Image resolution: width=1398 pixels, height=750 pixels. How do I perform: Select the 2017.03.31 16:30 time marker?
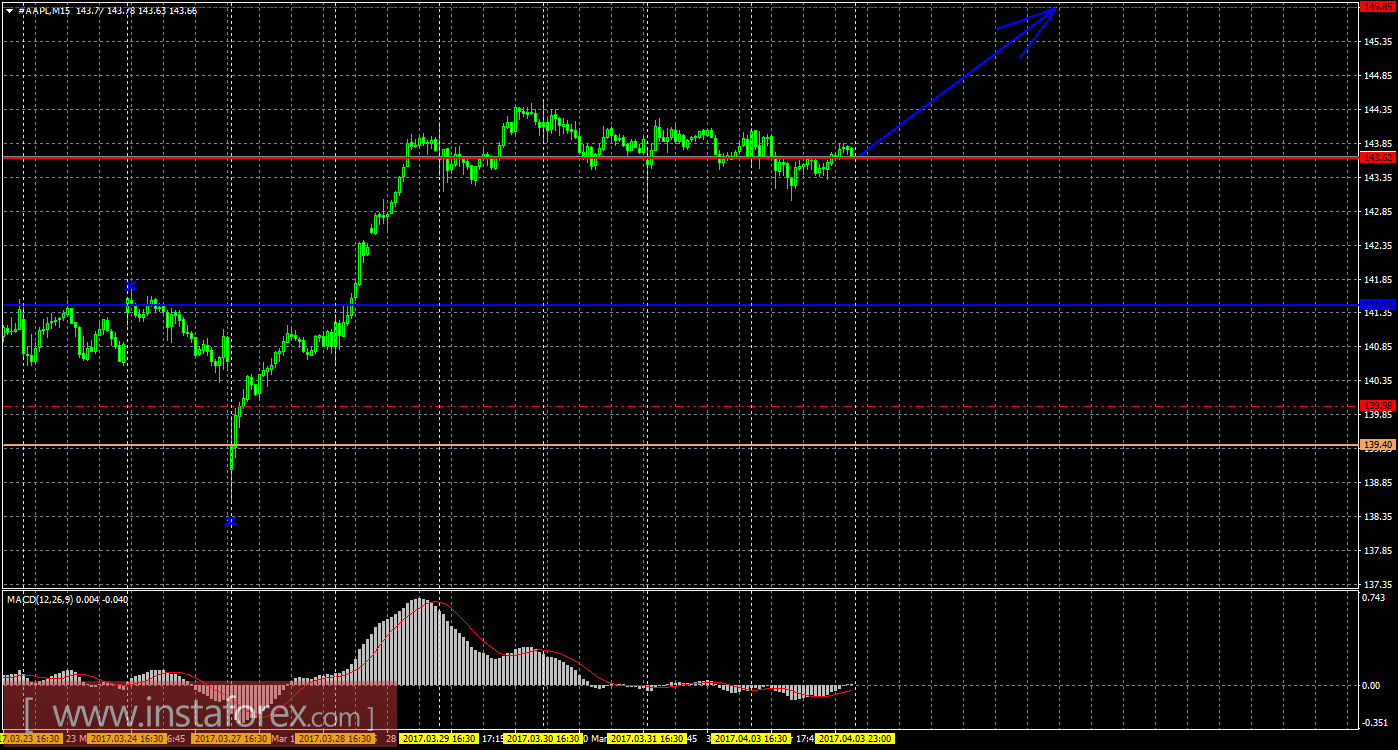(x=647, y=739)
